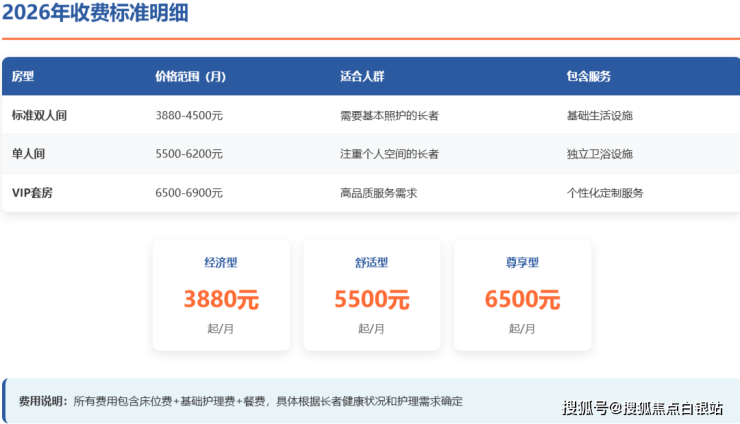Click the VIP套房 row label

32,193
